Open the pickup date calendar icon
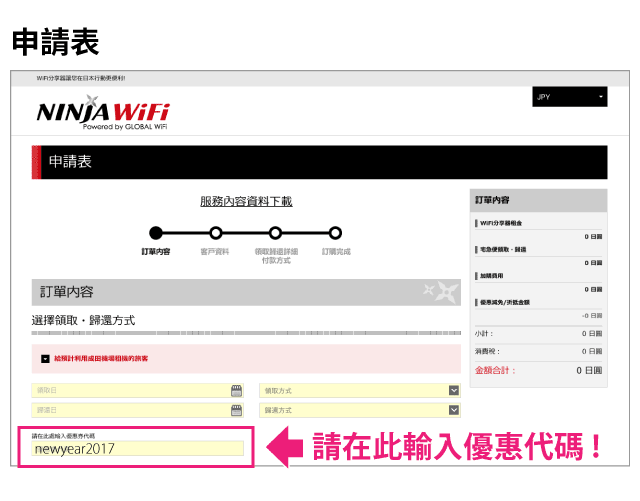Viewport: 640px width, 501px height. pyautogui.click(x=236, y=391)
